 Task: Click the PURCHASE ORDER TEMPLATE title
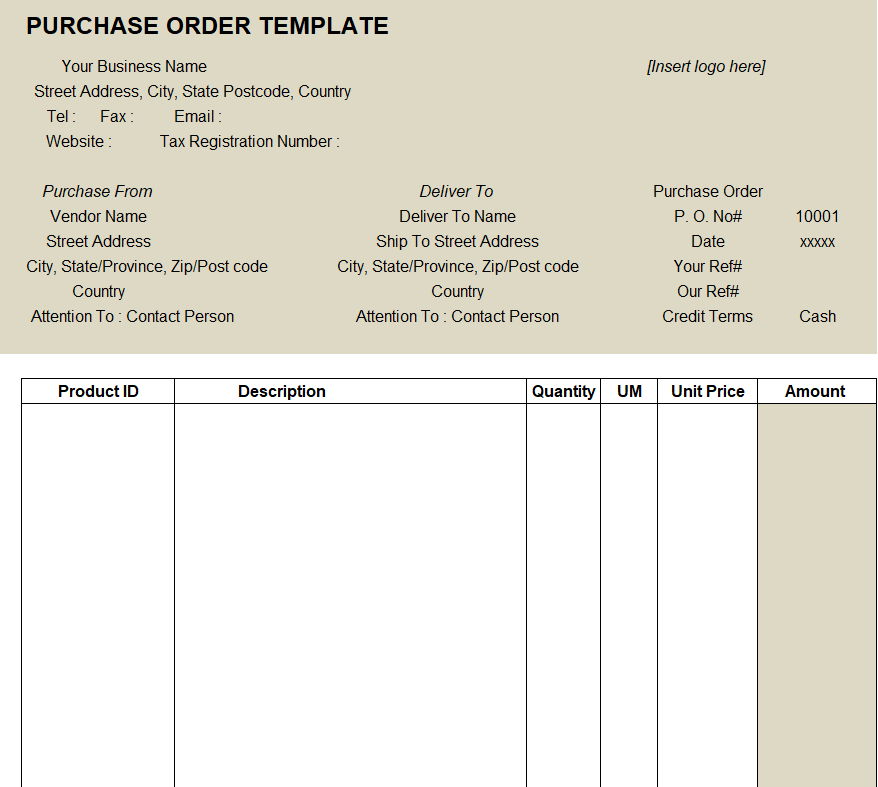pos(207,26)
